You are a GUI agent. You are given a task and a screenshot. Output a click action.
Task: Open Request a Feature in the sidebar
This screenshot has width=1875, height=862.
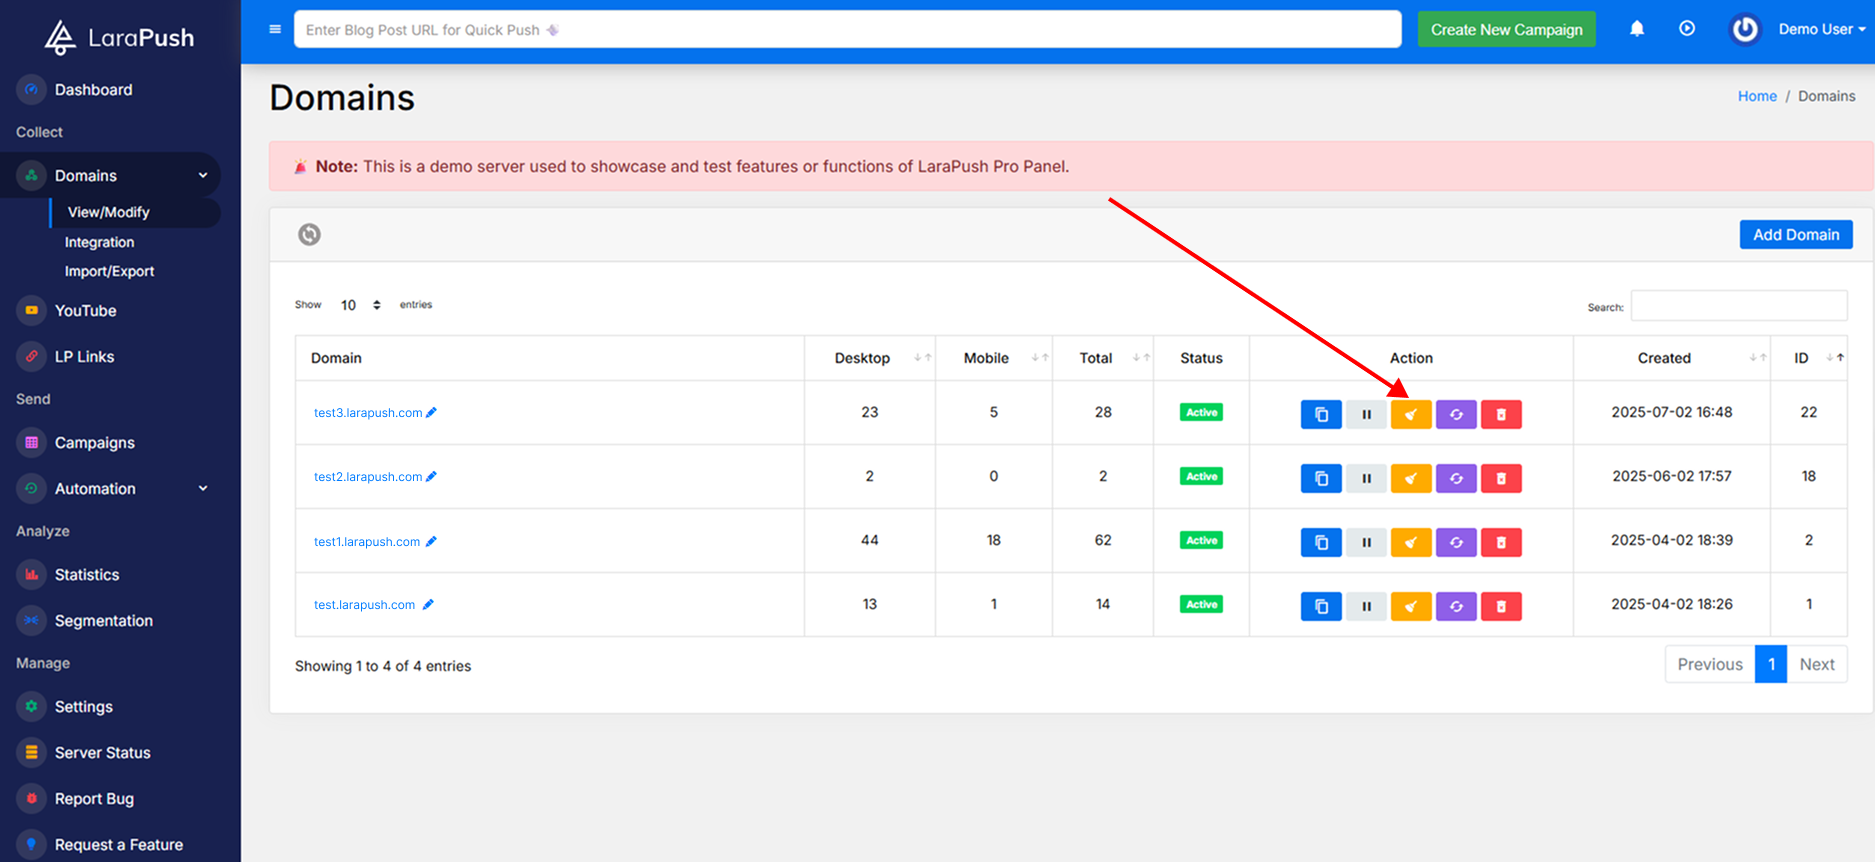pos(118,845)
